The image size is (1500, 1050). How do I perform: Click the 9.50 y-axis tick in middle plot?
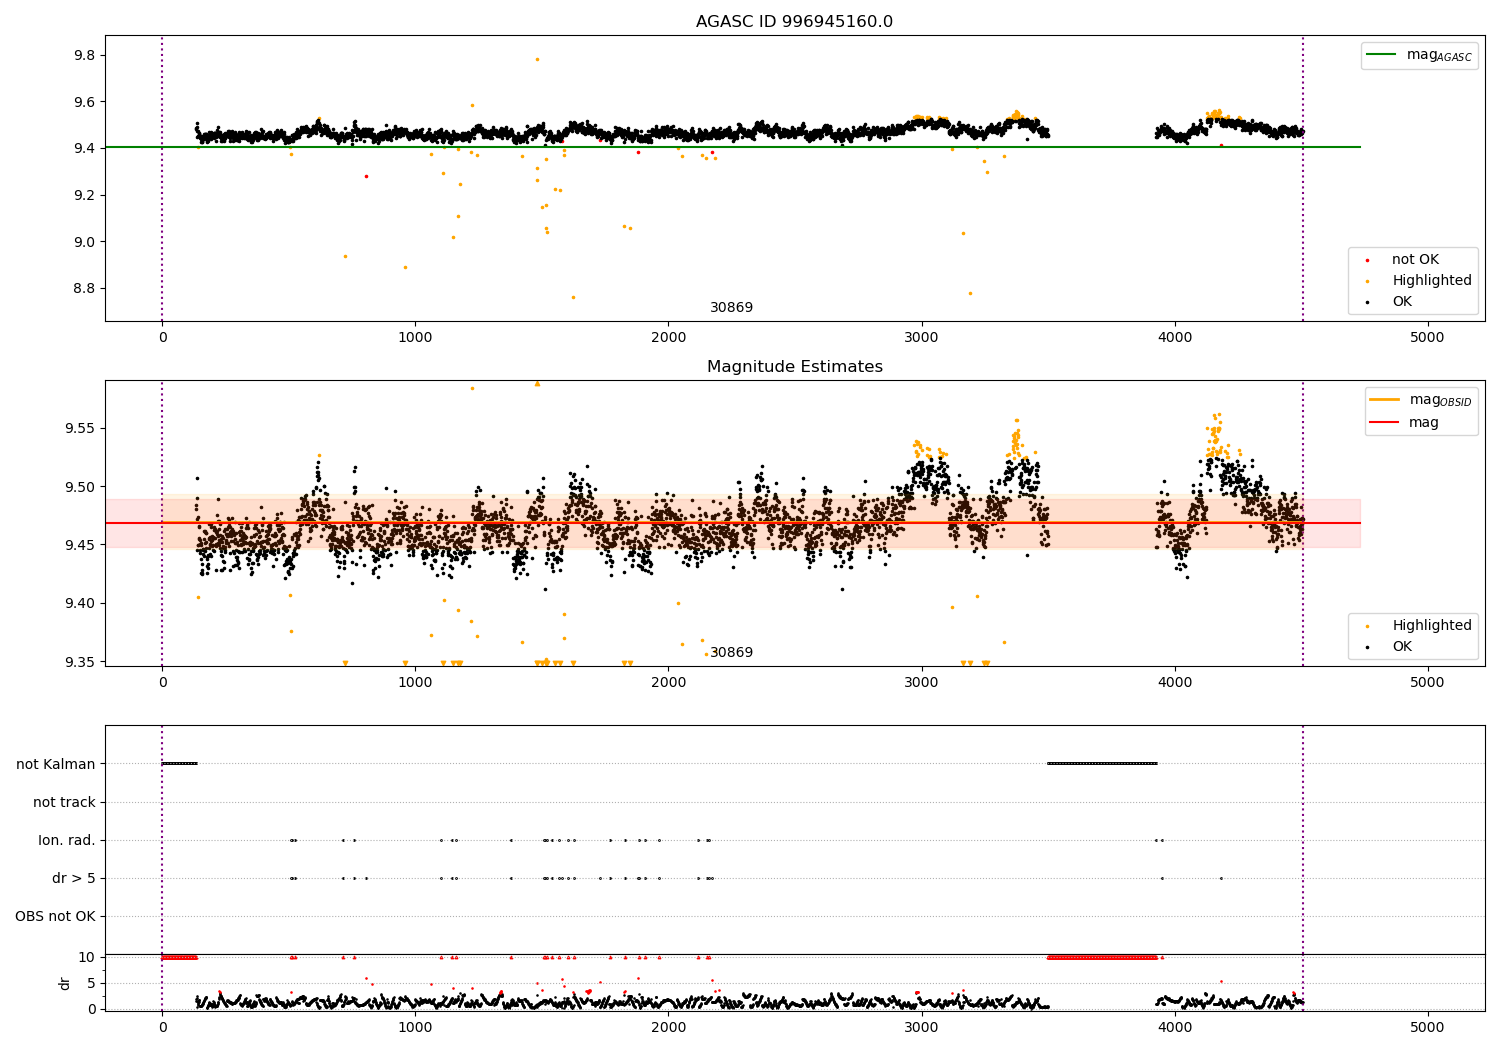point(81,487)
